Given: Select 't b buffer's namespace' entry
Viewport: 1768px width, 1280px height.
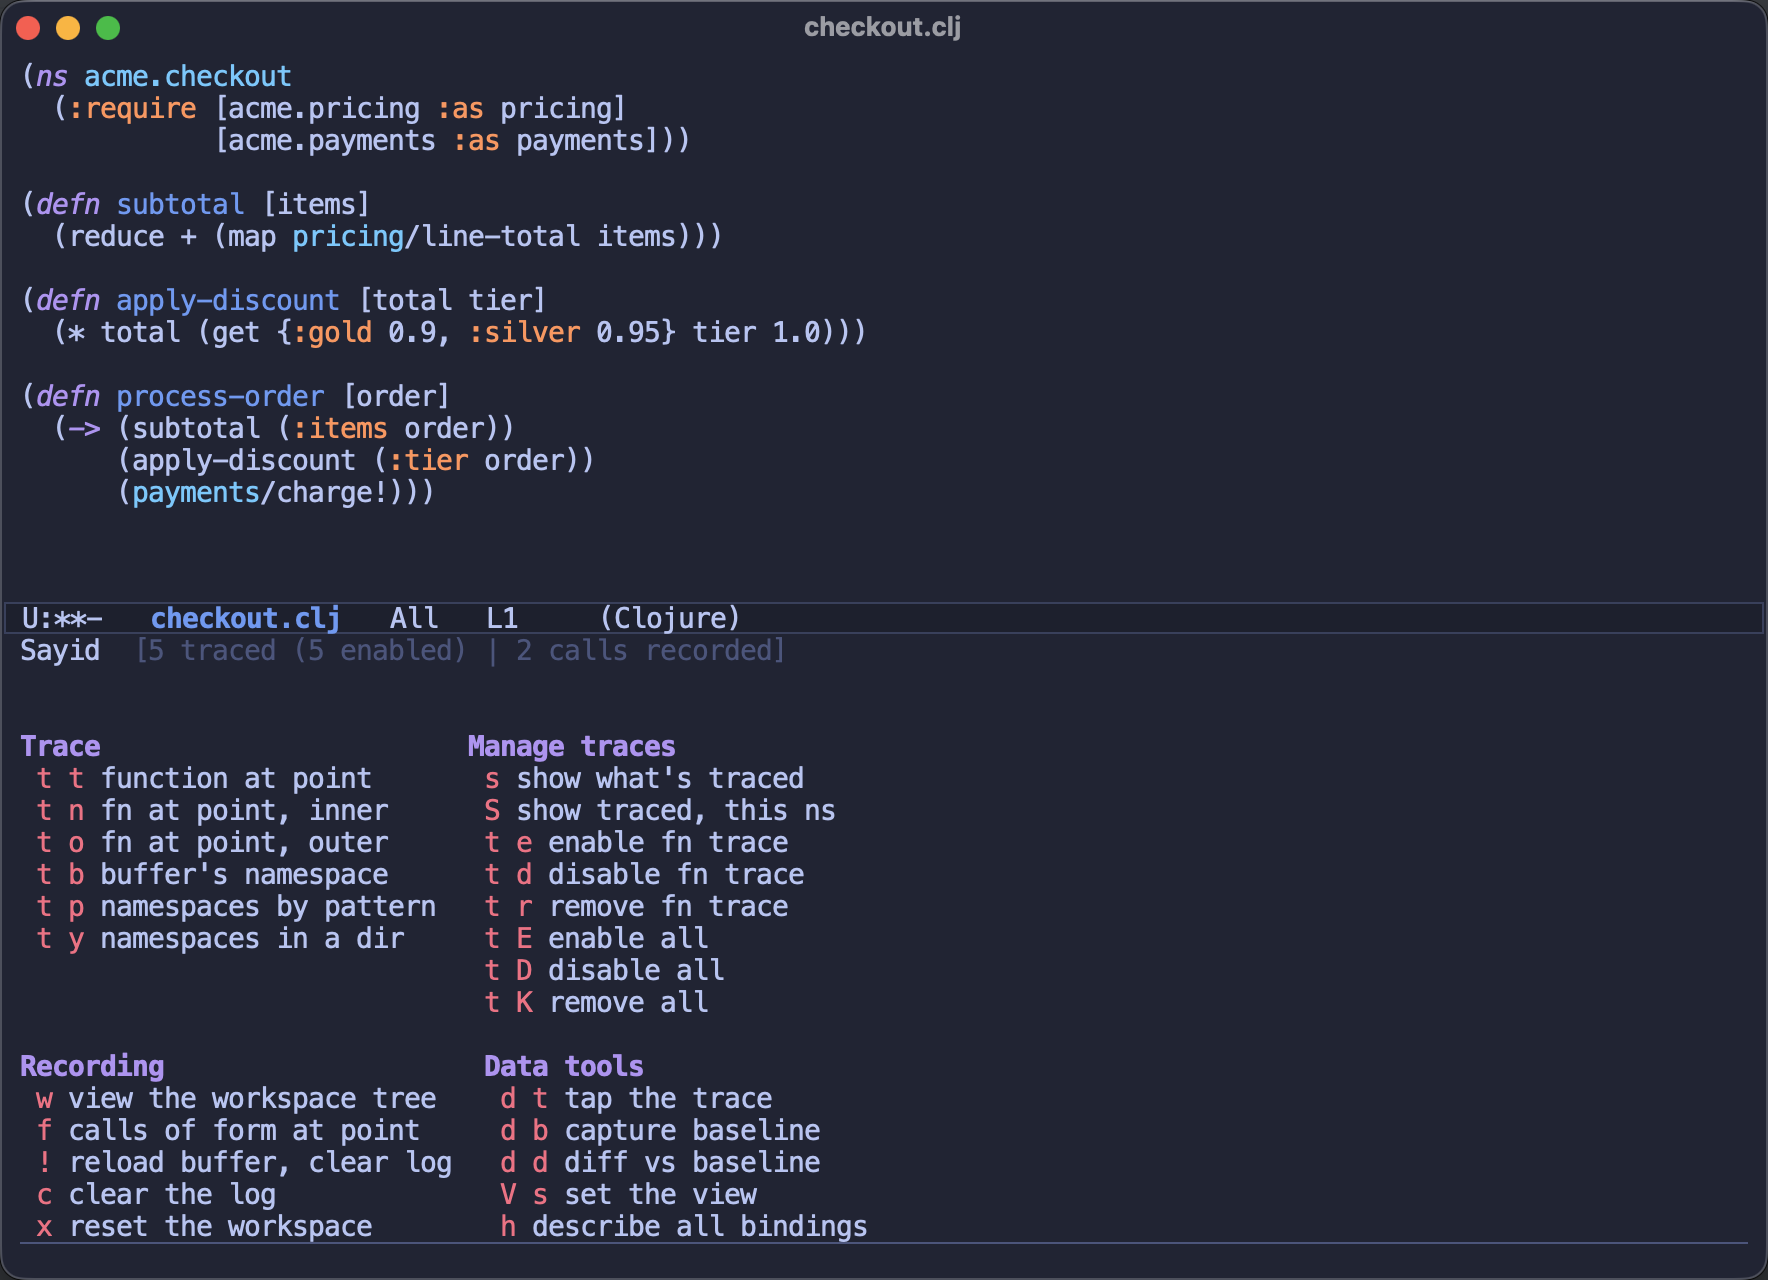Looking at the screenshot, I should coord(212,874).
